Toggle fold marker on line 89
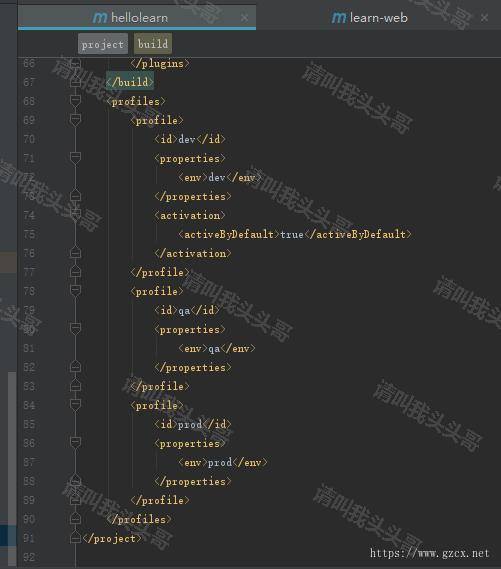Viewport: 501px width, 569px height. 75,500
